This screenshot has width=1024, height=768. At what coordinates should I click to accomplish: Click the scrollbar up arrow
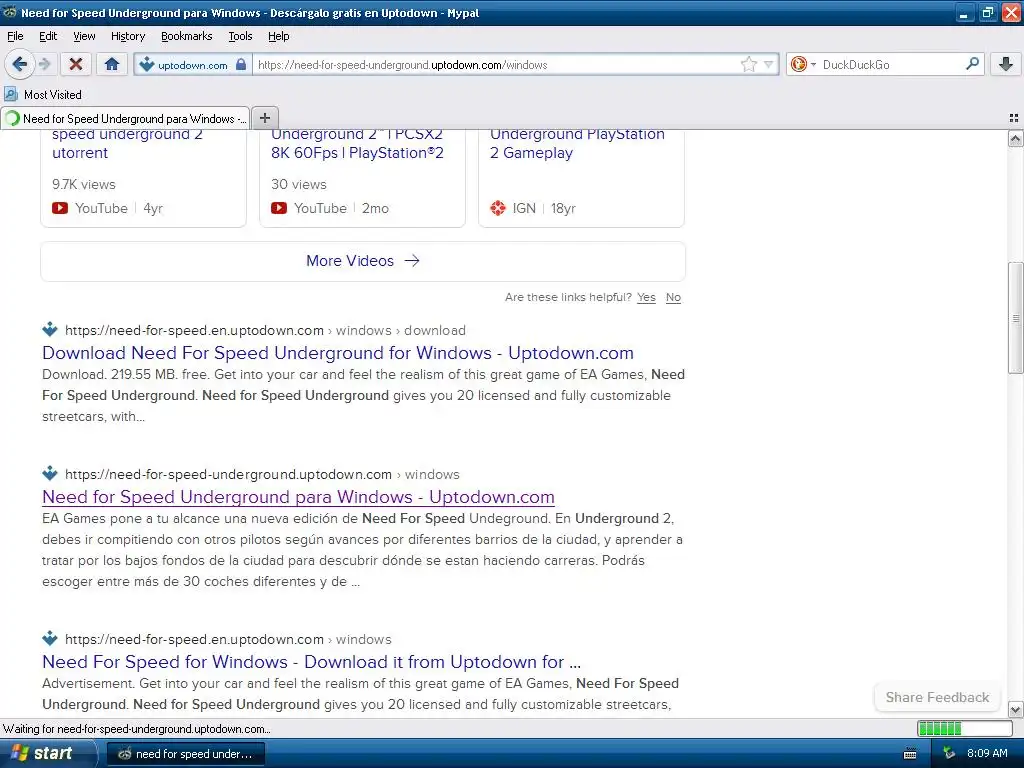[x=1015, y=138]
